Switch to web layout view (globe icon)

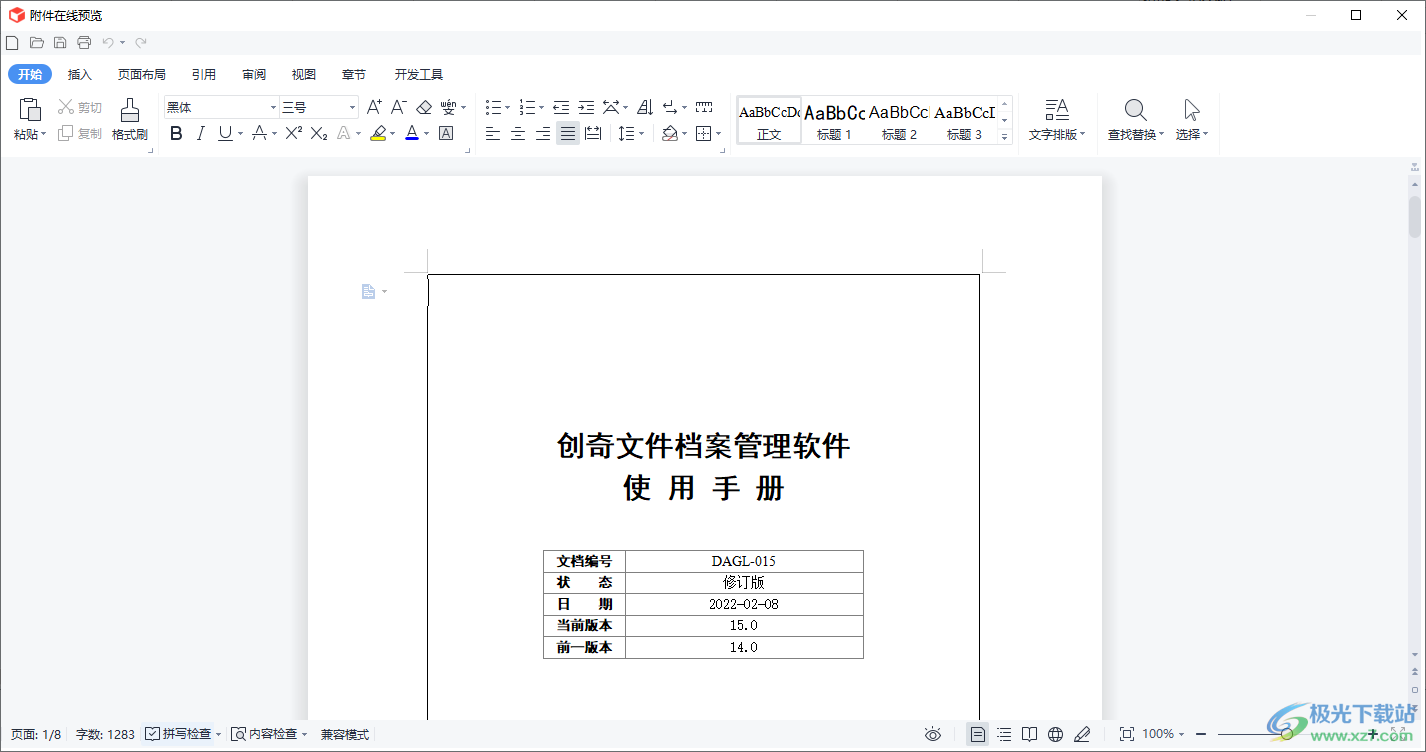coord(1055,734)
